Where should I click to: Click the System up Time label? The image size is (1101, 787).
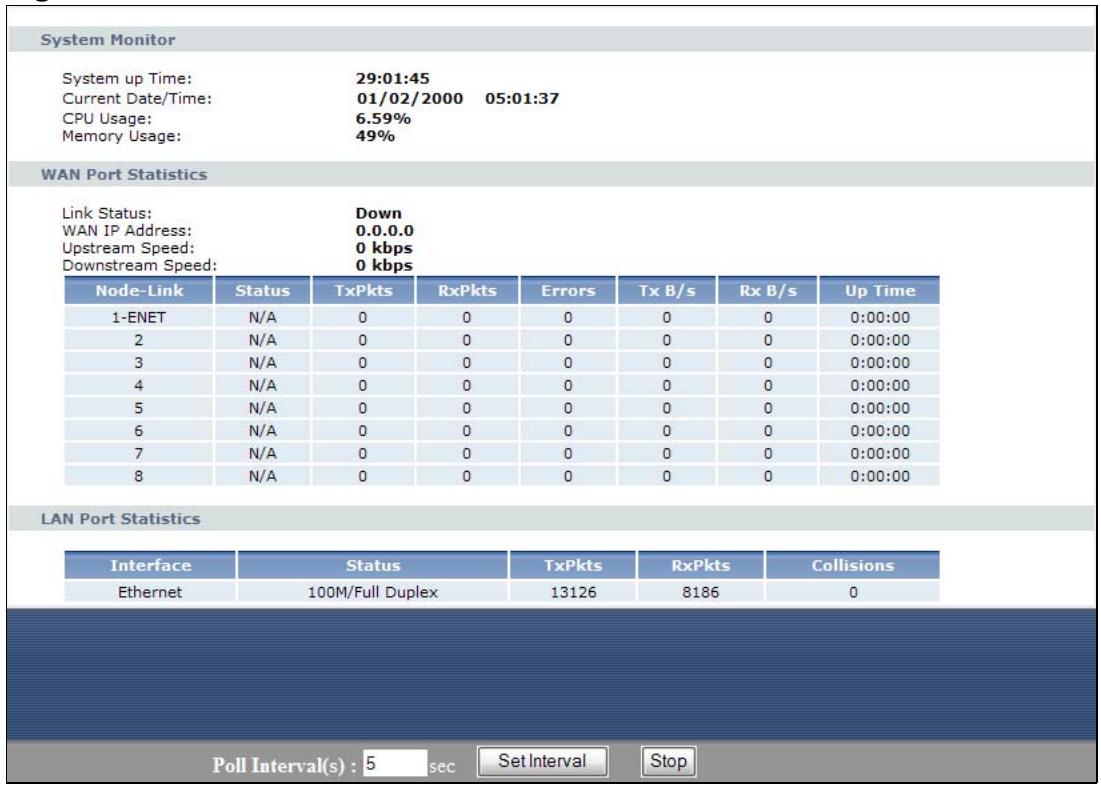(127, 79)
